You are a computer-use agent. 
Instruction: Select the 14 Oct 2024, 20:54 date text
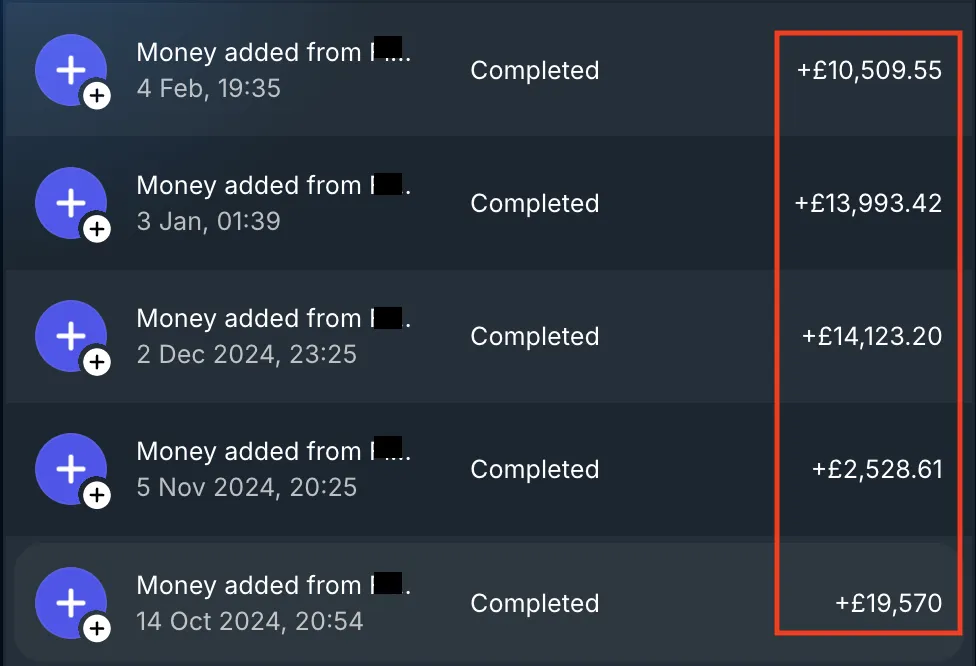coord(250,621)
